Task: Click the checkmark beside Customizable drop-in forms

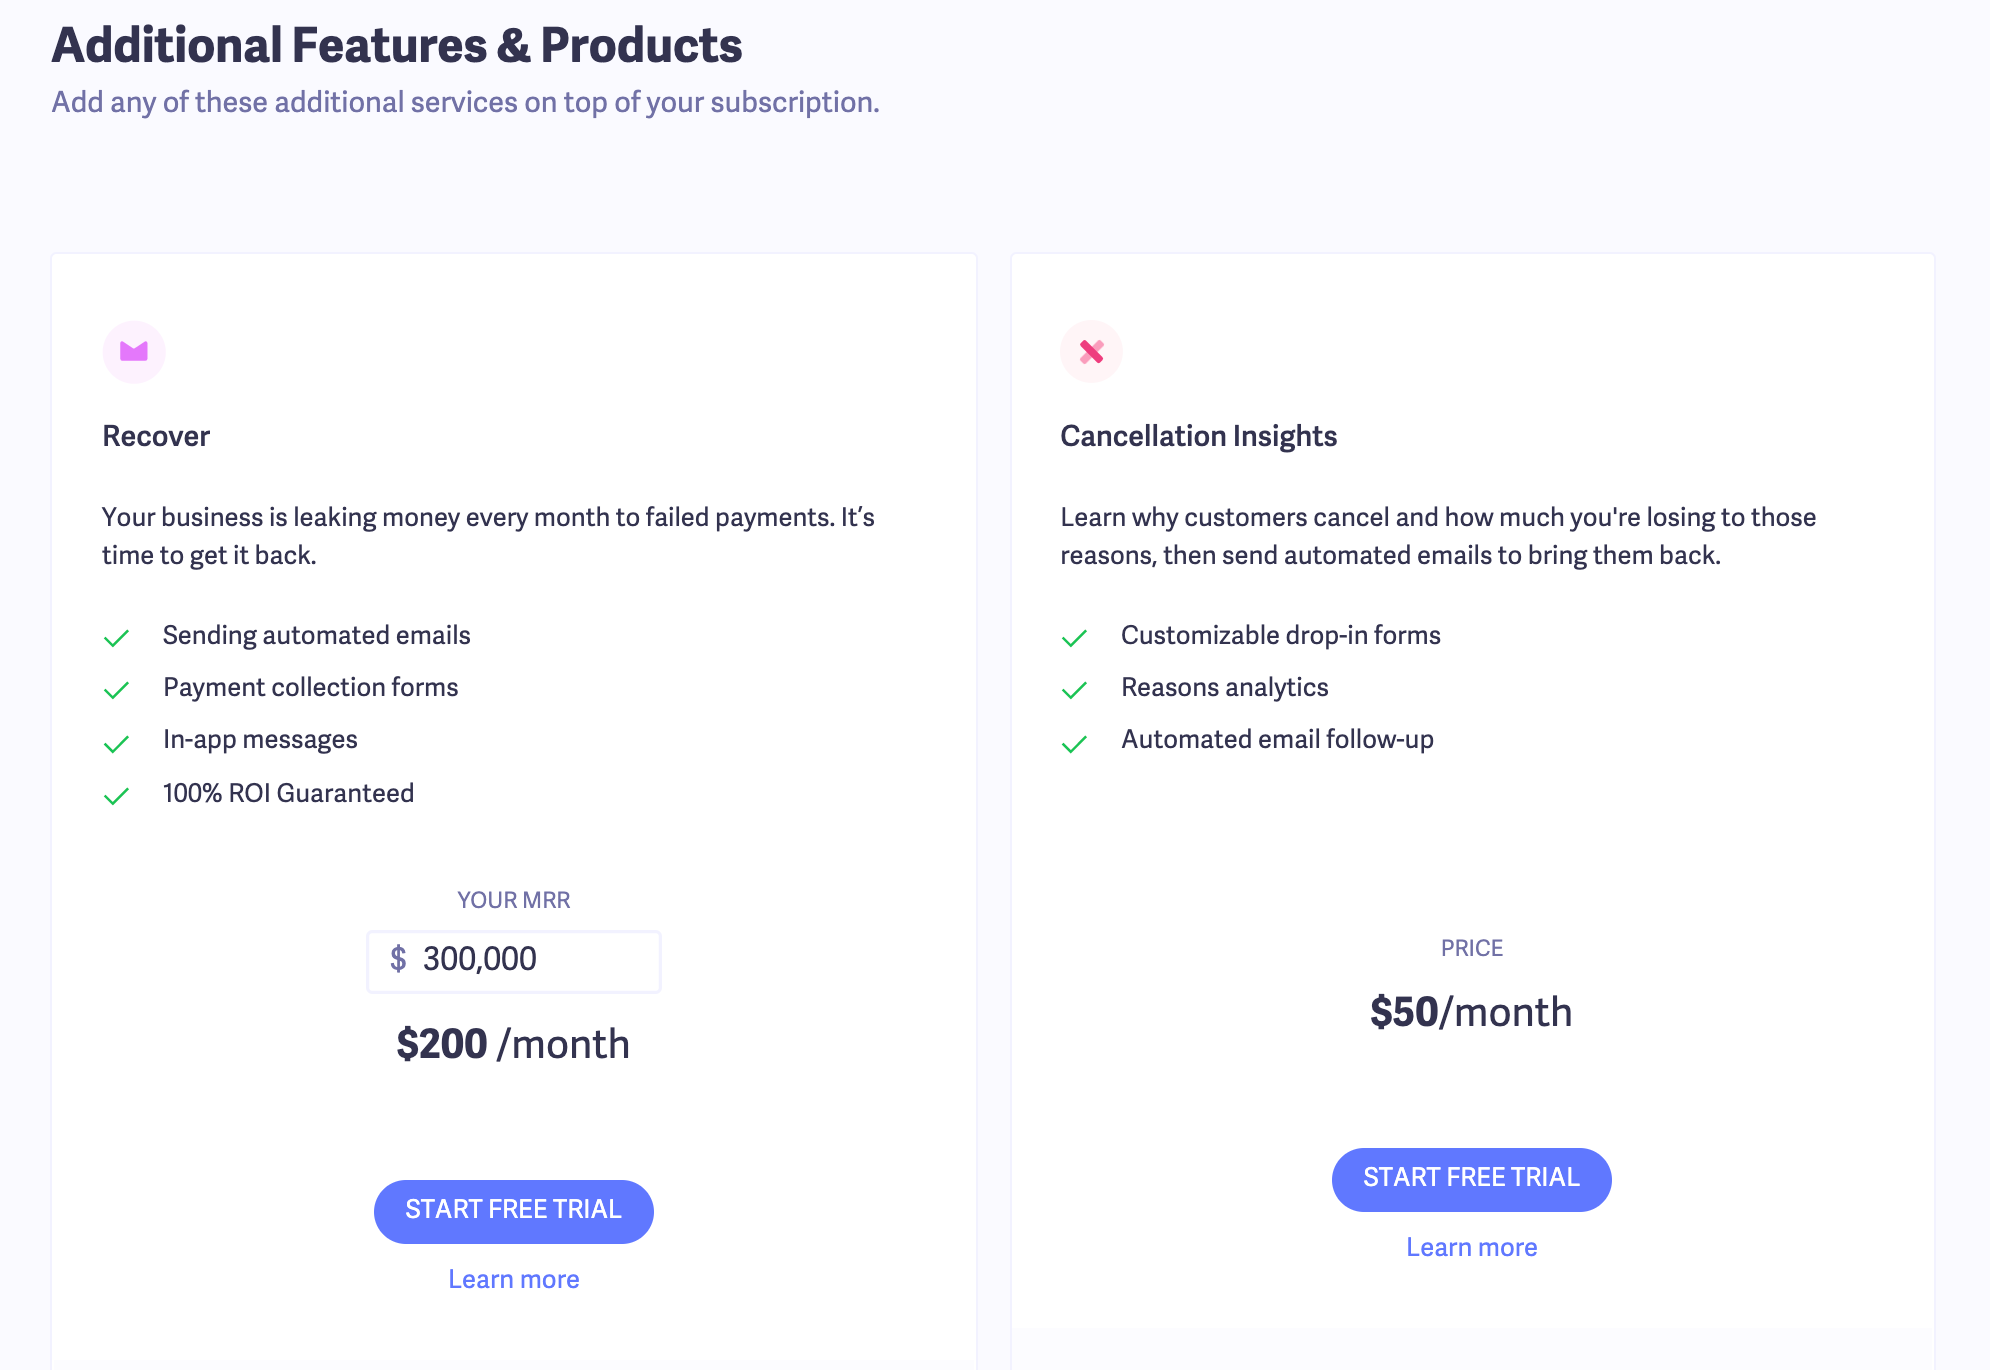Action: 1075,637
